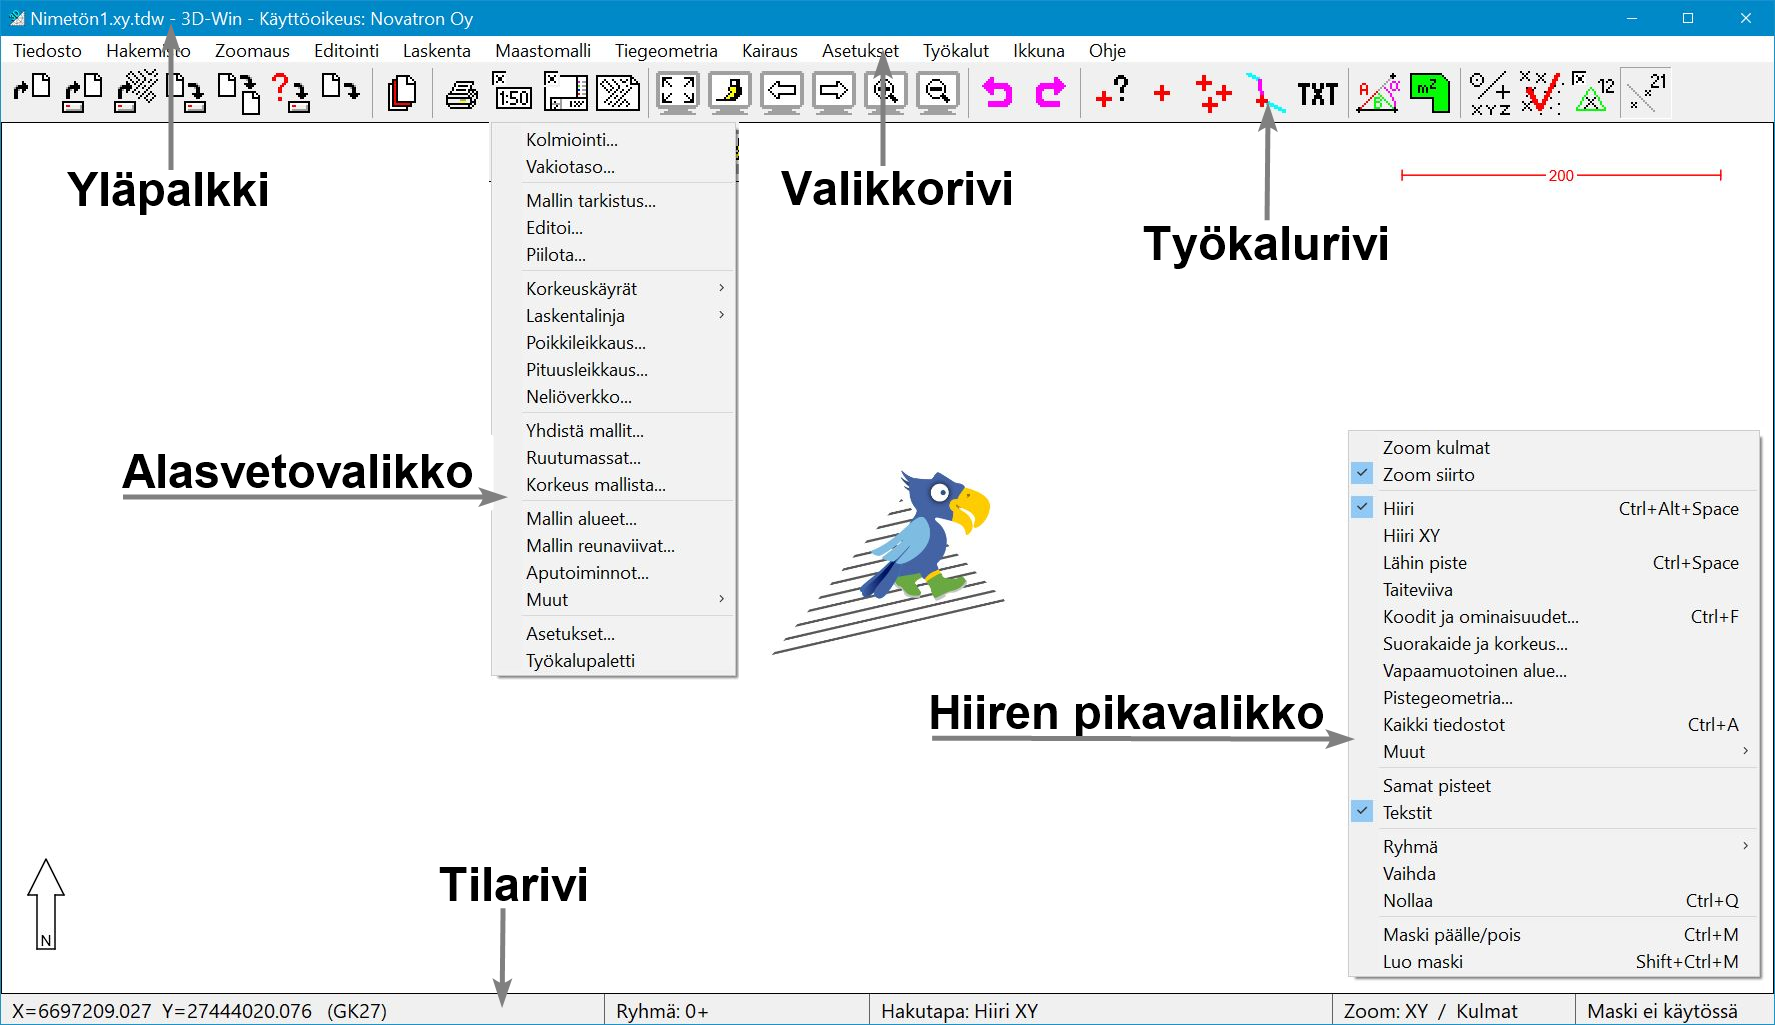
Task: Enable Zoom kulmat in the mouse menu
Action: pyautogui.click(x=1435, y=447)
